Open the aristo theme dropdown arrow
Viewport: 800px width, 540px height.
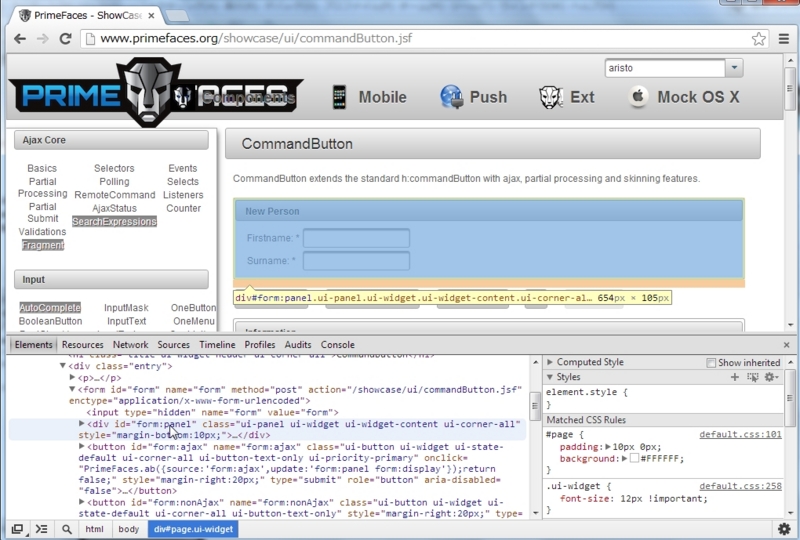pyautogui.click(x=734, y=68)
